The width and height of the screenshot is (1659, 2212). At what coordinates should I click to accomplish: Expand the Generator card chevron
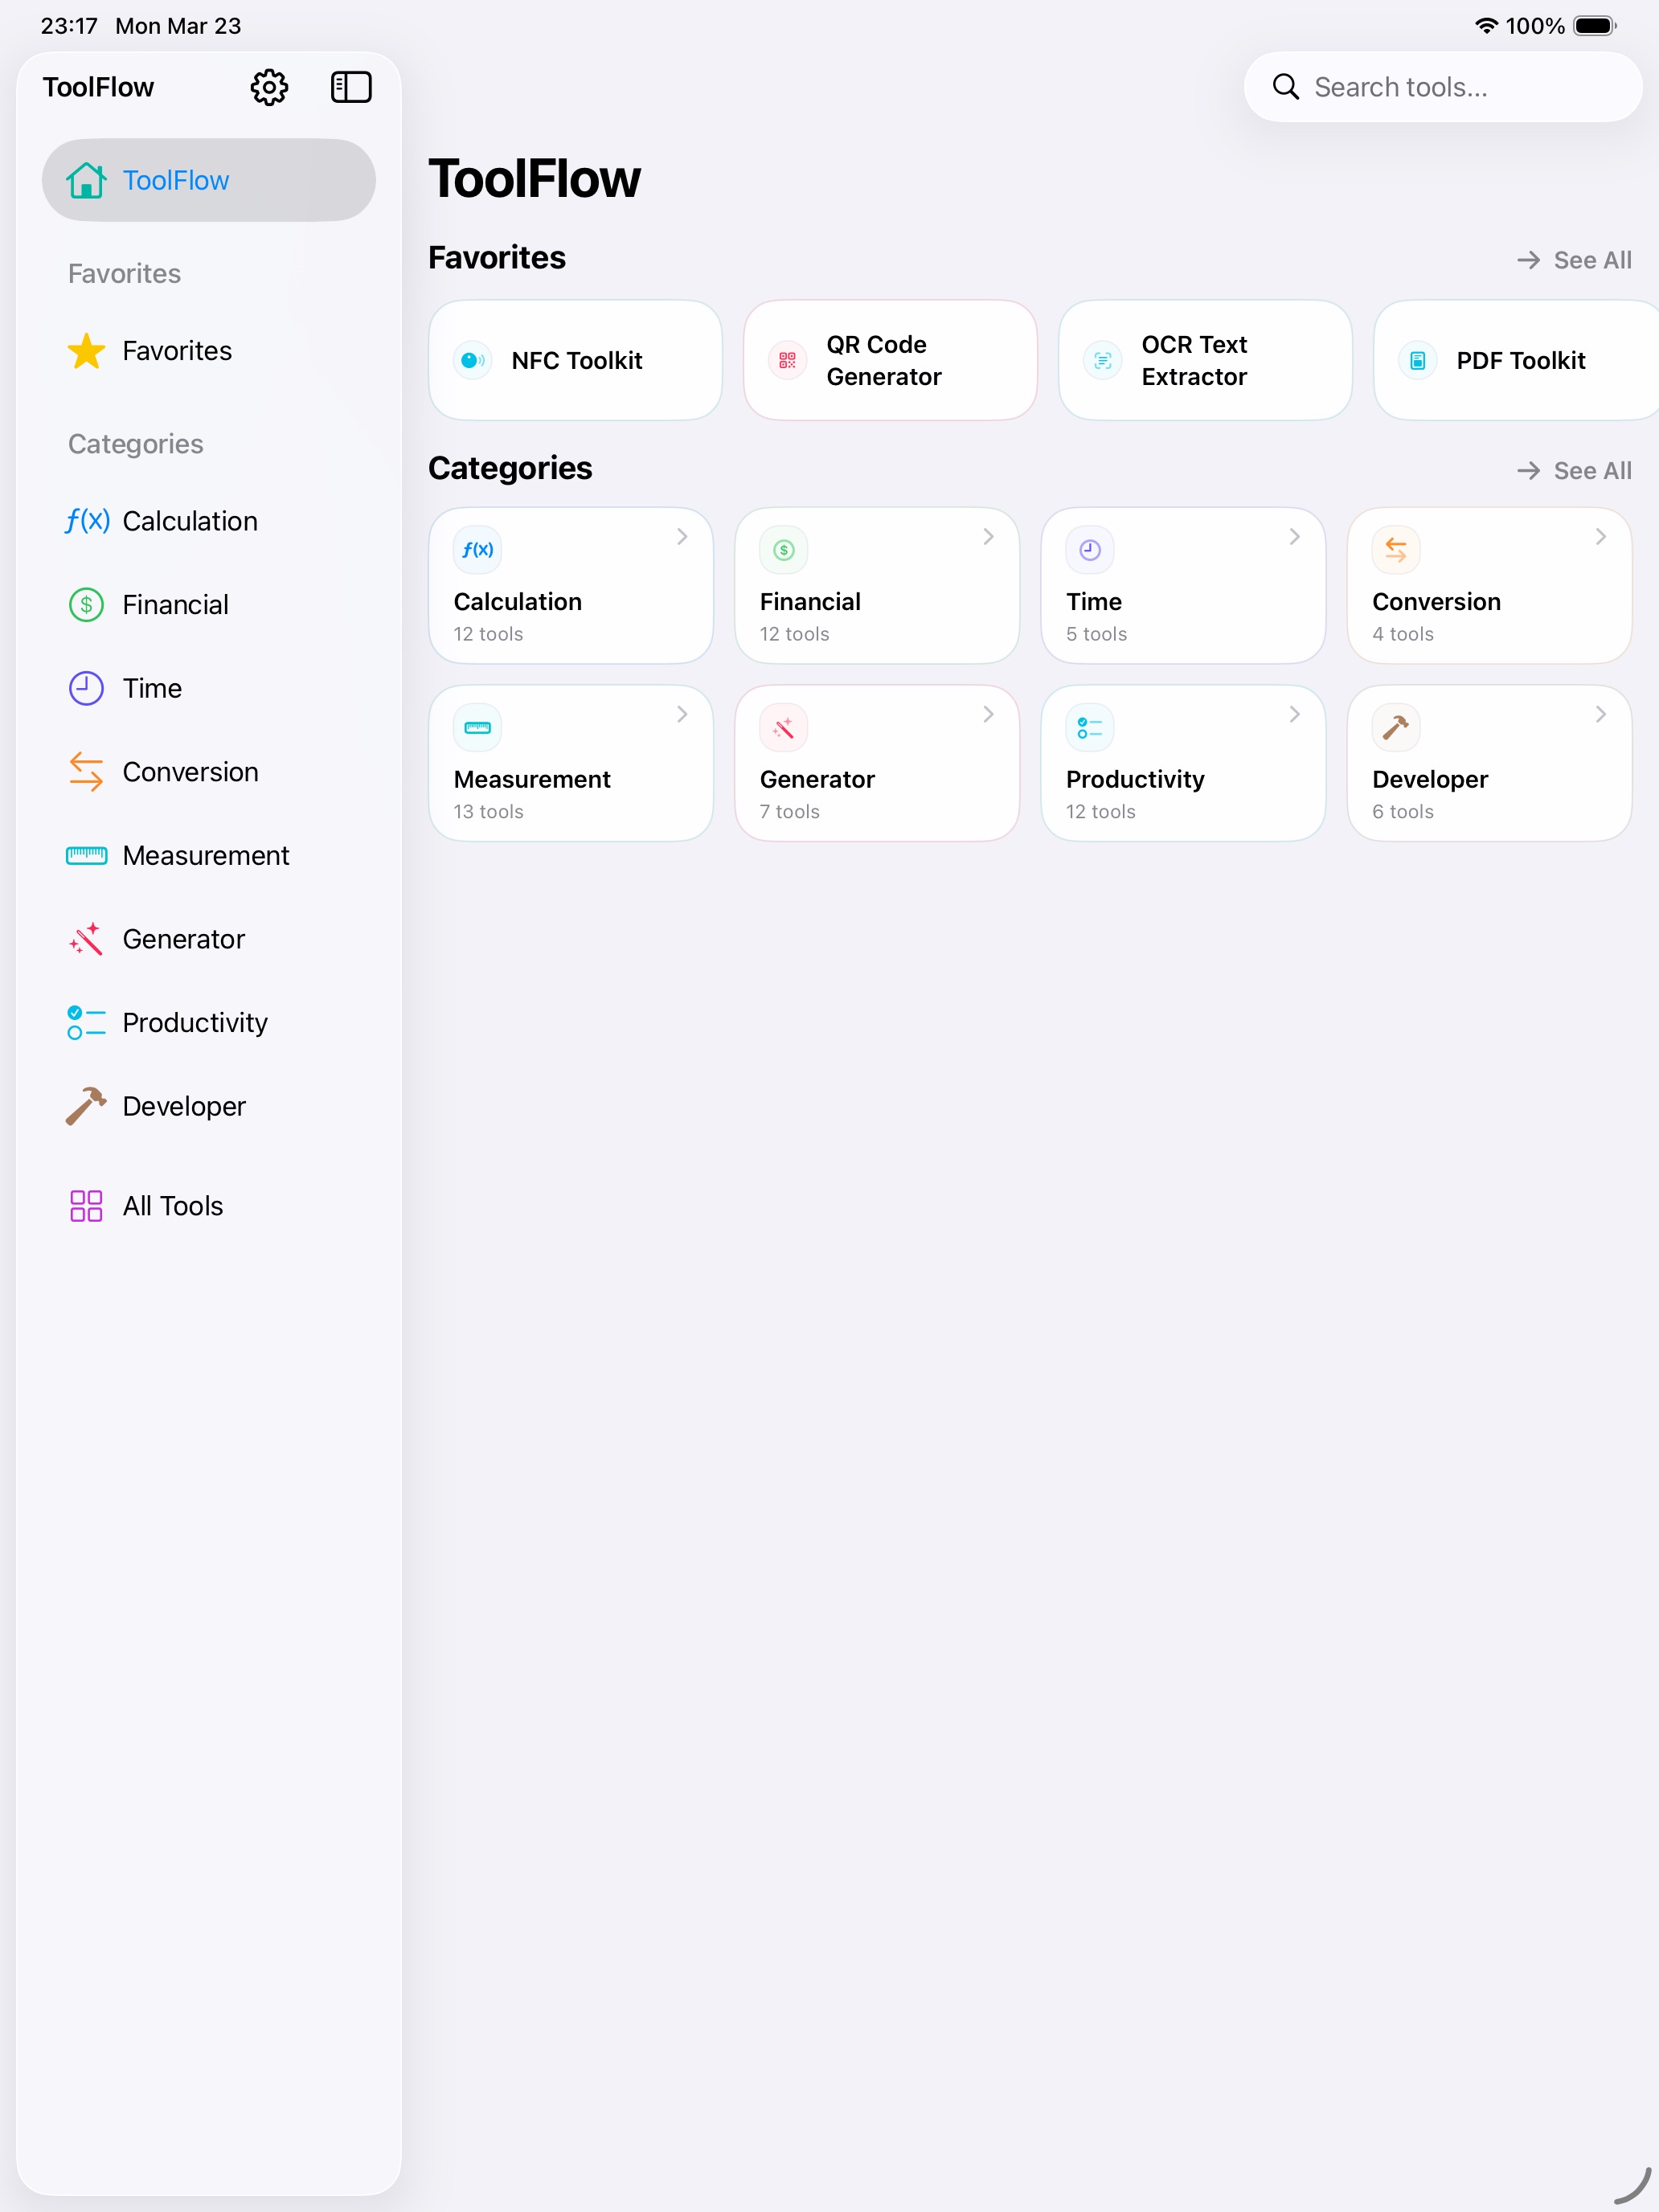[988, 714]
